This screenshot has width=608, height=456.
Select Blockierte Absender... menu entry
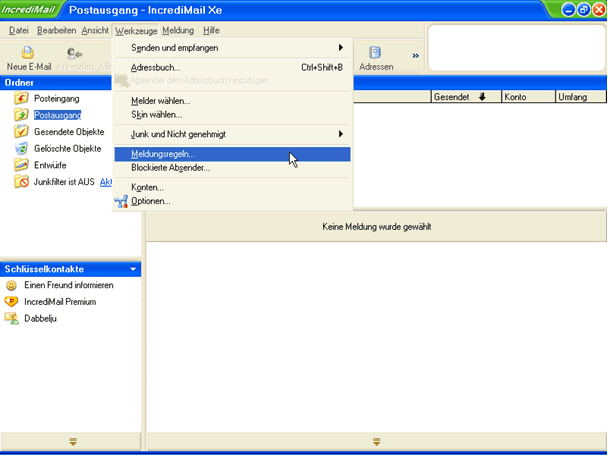pos(233,168)
